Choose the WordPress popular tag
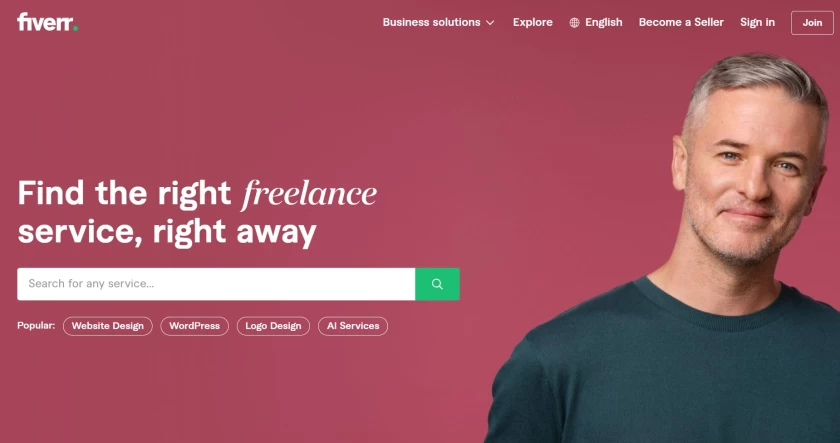Viewport: 840px width, 443px height. point(194,326)
